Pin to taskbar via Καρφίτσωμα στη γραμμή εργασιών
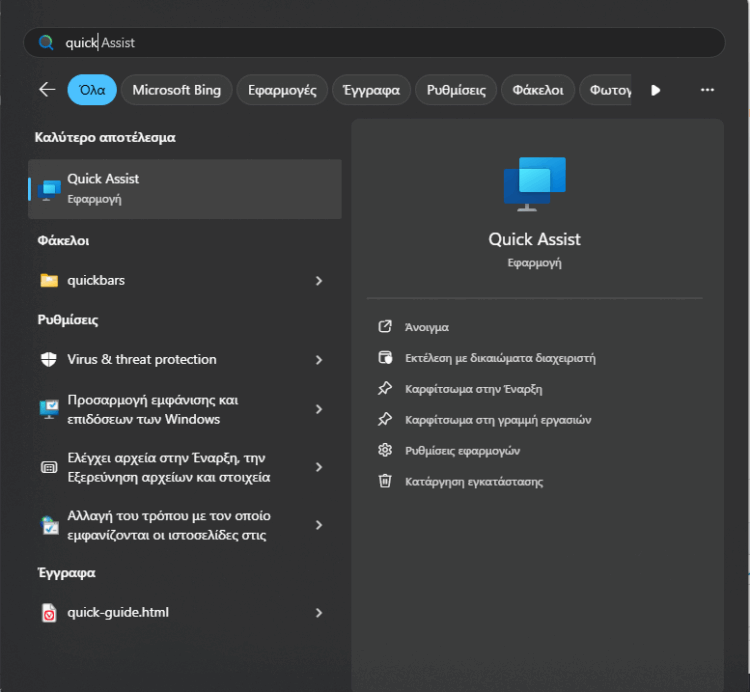Image resolution: width=750 pixels, height=692 pixels. click(x=498, y=420)
